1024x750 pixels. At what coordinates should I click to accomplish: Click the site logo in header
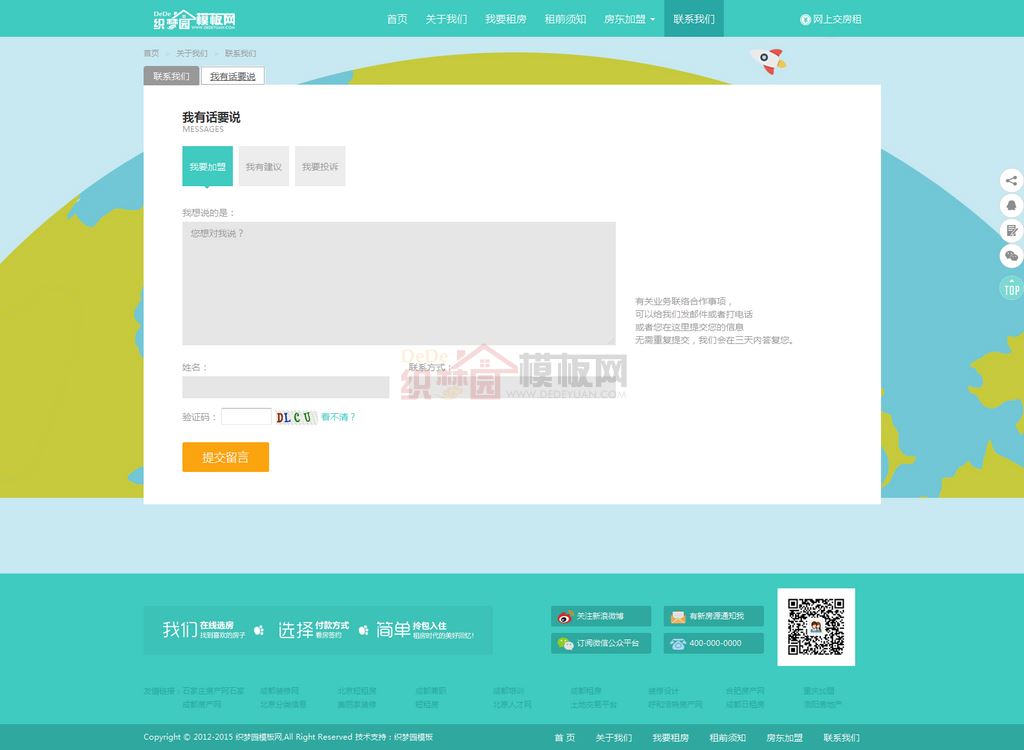point(195,19)
